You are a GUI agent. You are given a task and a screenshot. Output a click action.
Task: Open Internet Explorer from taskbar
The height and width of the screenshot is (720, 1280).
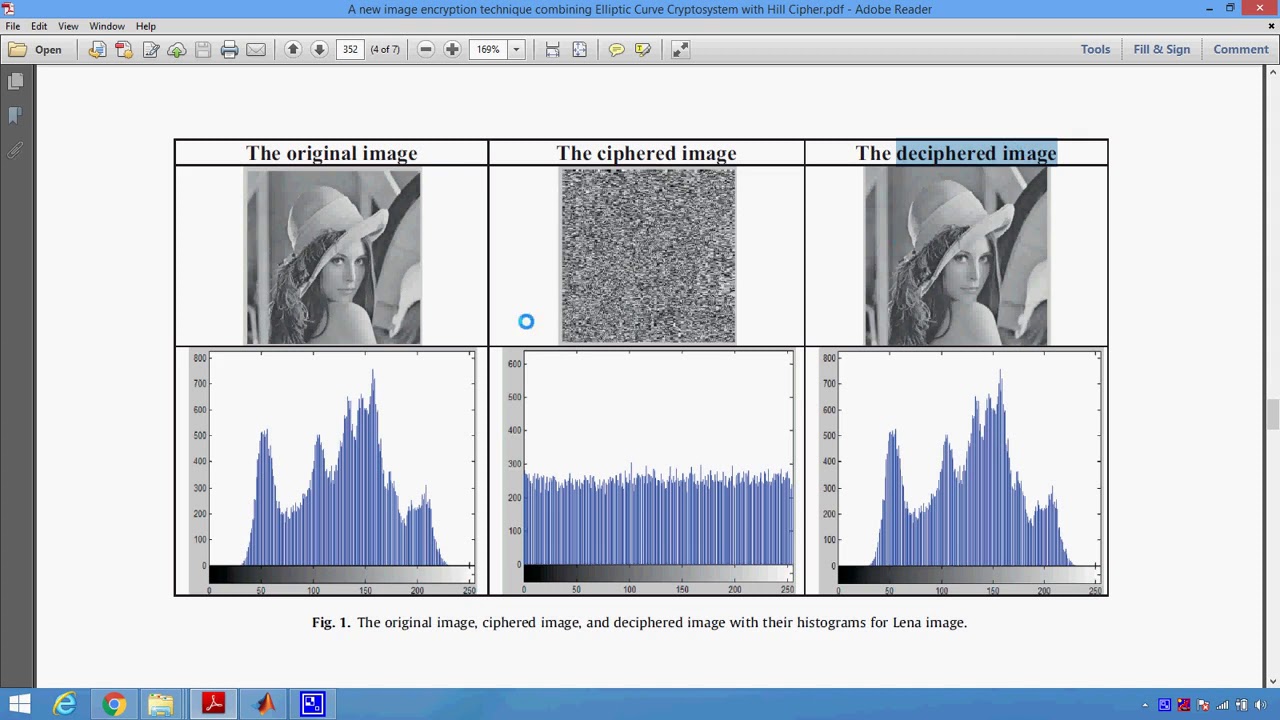[x=65, y=705]
